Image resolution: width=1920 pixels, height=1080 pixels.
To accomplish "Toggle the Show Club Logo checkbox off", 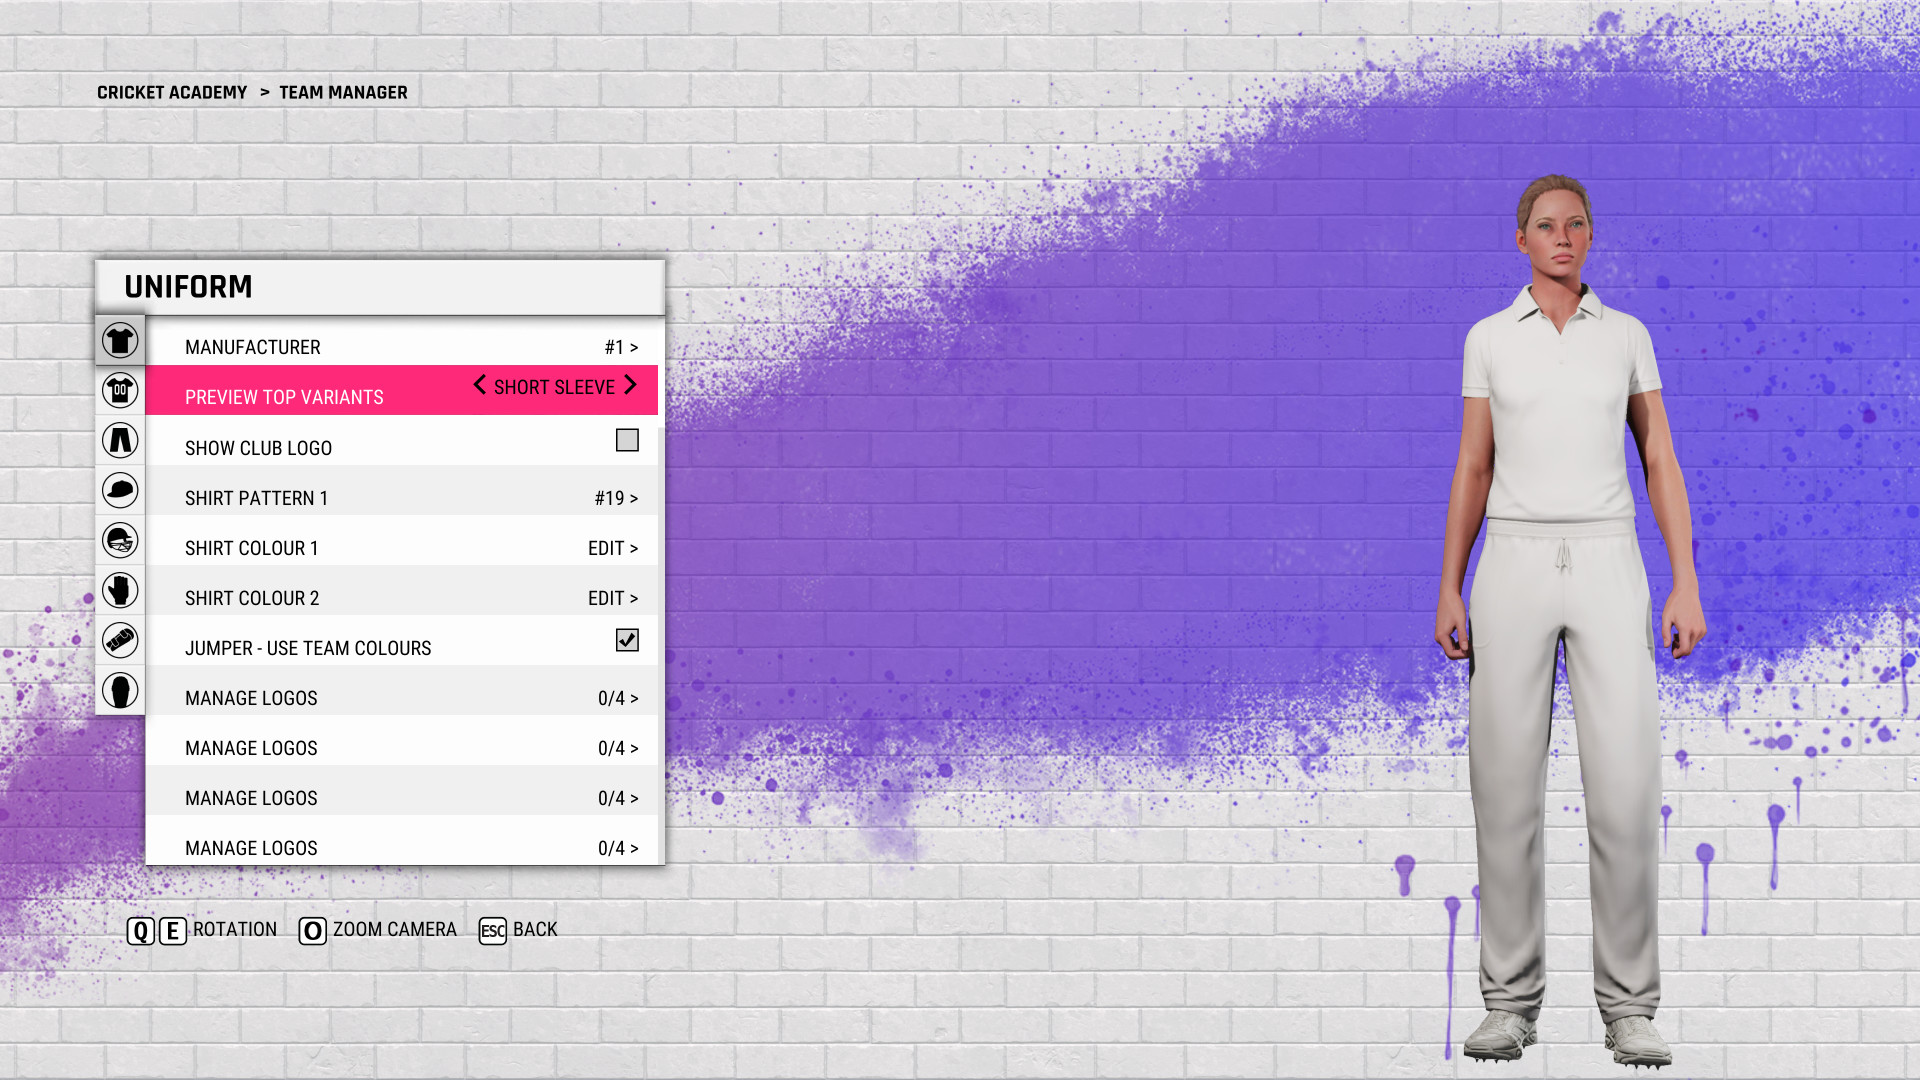I will click(627, 440).
